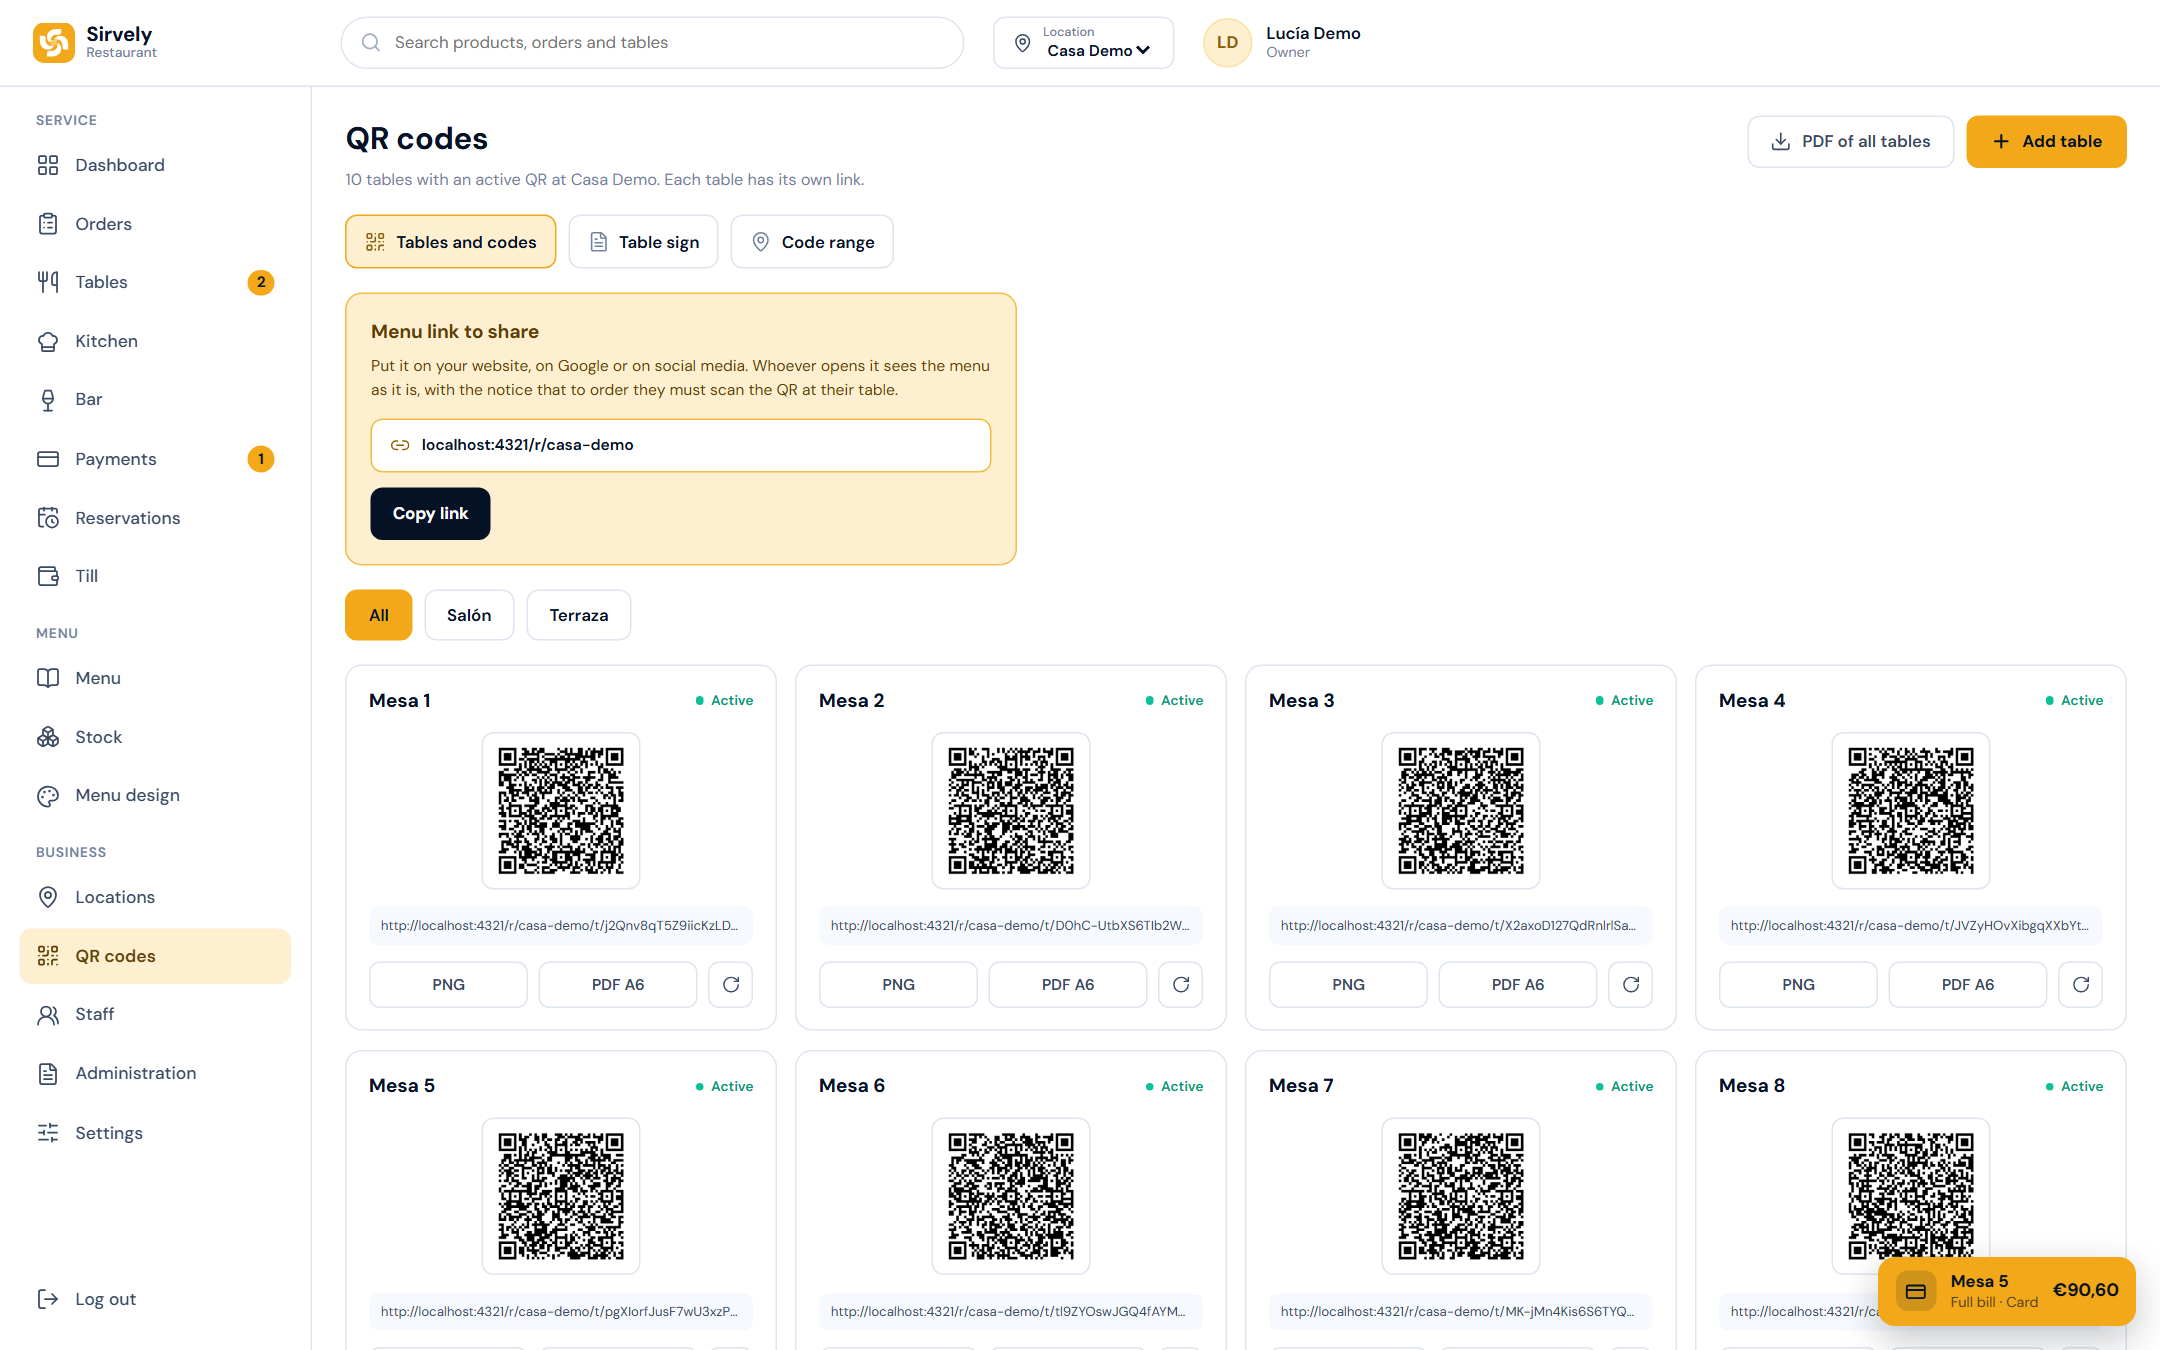Switch to the Code range tab

tap(812, 242)
